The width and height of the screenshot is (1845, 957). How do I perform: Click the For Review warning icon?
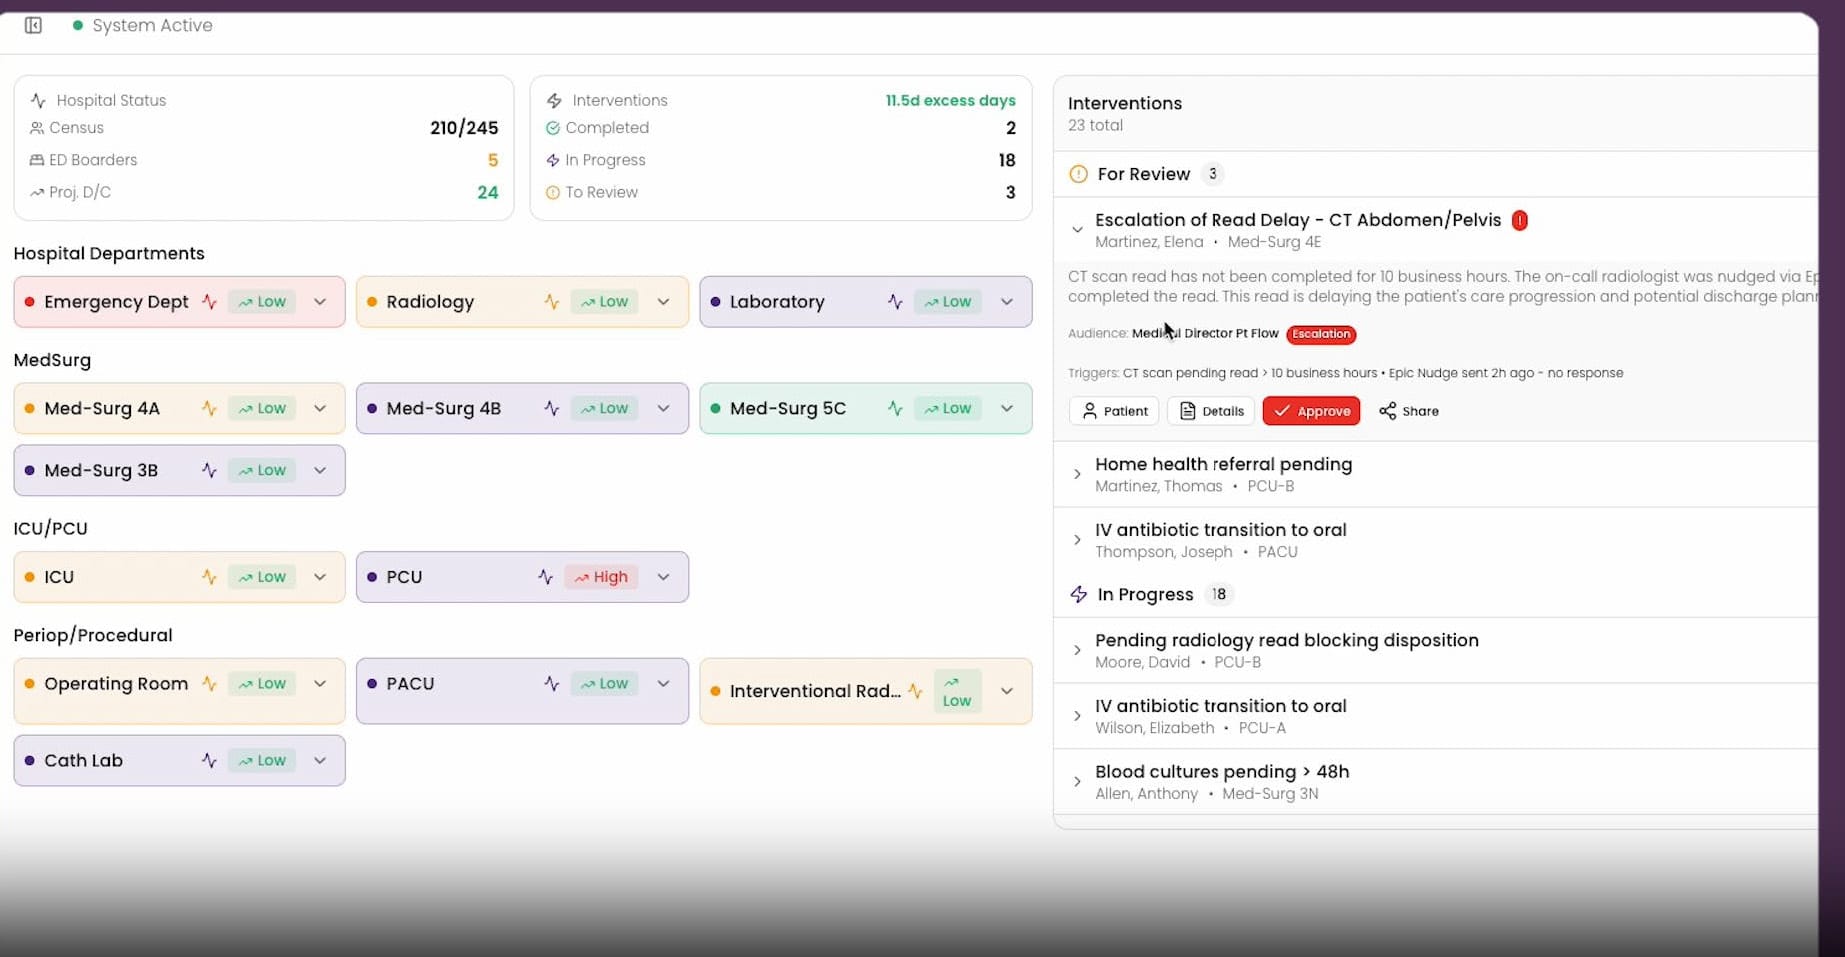tap(1078, 174)
